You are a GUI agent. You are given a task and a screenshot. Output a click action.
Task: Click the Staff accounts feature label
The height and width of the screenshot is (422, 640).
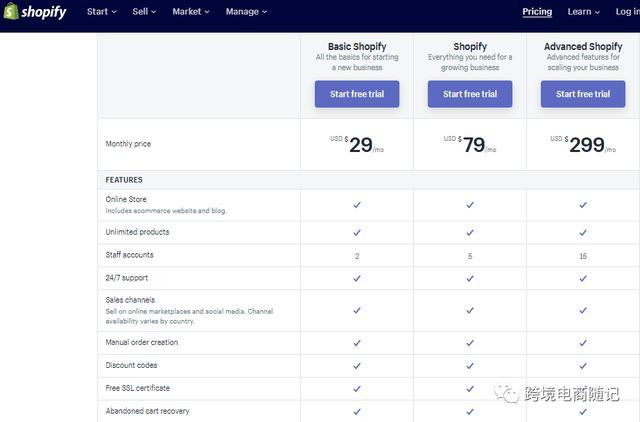pos(129,255)
